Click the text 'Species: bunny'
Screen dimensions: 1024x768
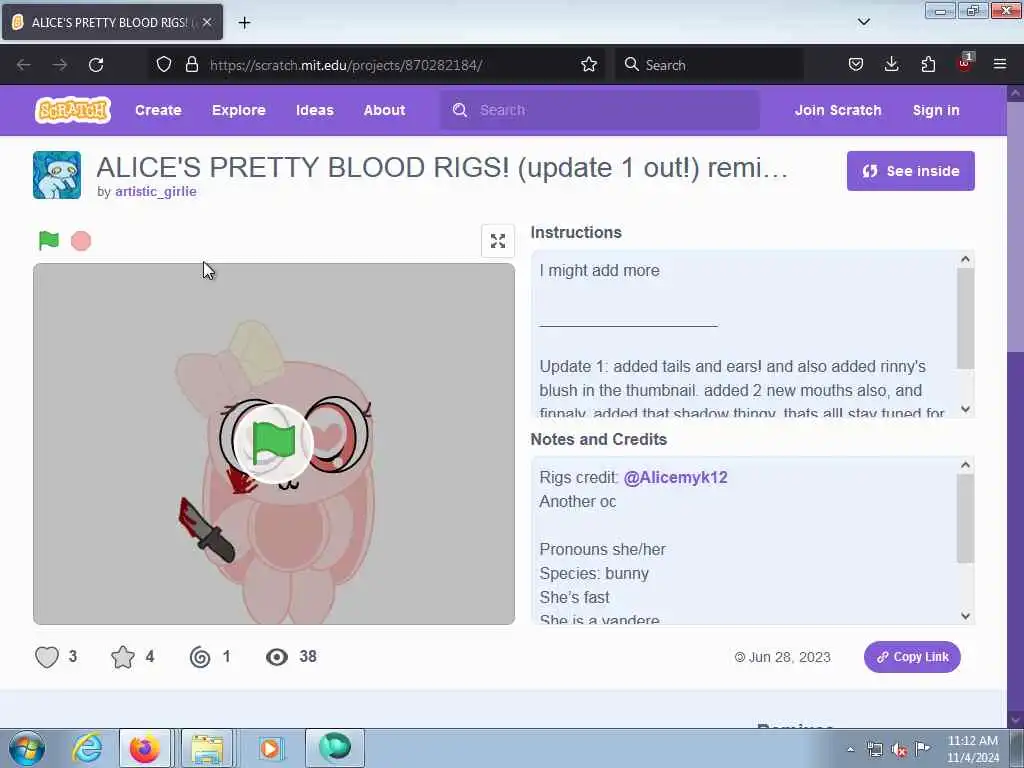(x=594, y=573)
